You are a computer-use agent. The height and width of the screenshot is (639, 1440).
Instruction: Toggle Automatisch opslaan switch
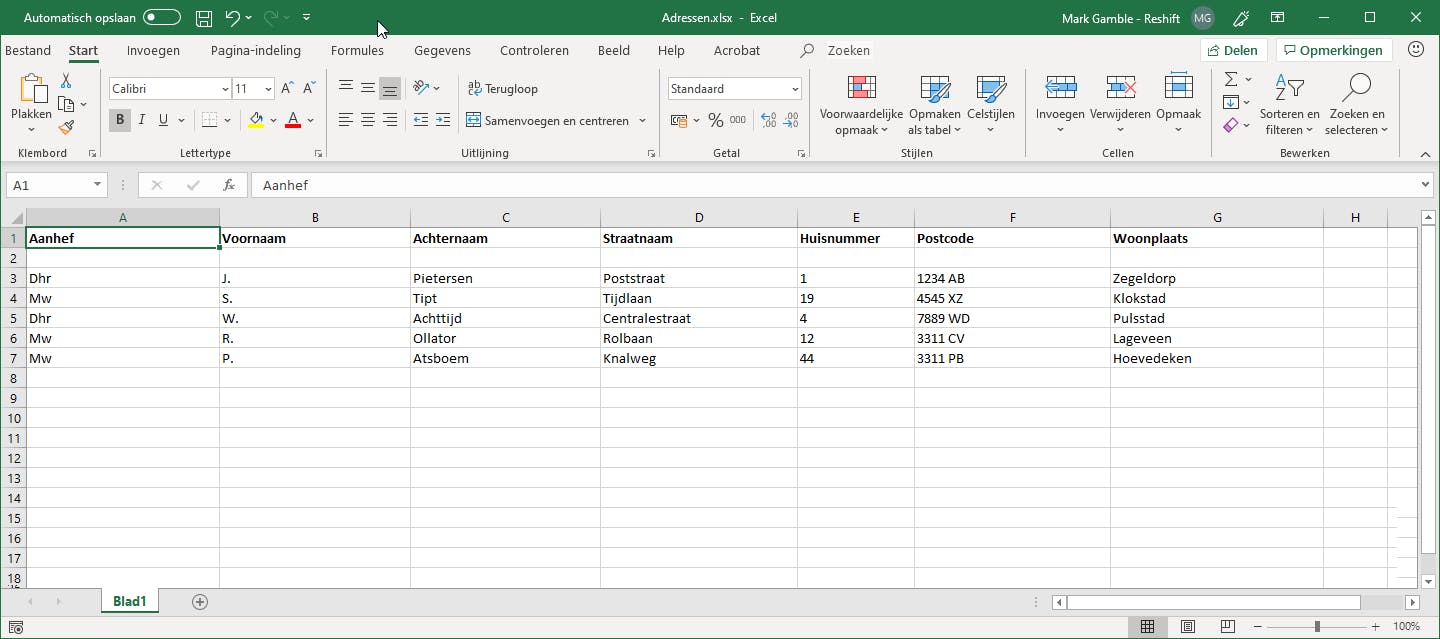(x=161, y=18)
